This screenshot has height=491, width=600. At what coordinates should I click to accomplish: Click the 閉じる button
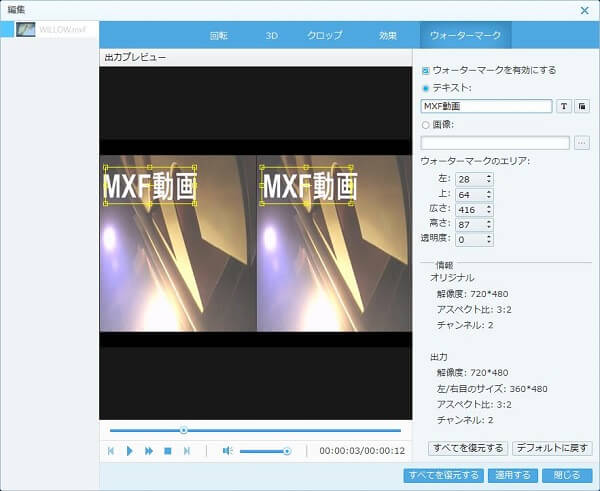pyautogui.click(x=567, y=475)
